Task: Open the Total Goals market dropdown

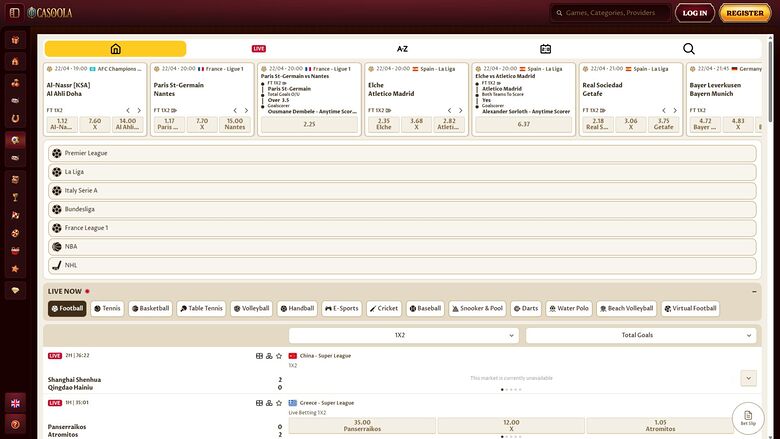Action: (x=641, y=335)
